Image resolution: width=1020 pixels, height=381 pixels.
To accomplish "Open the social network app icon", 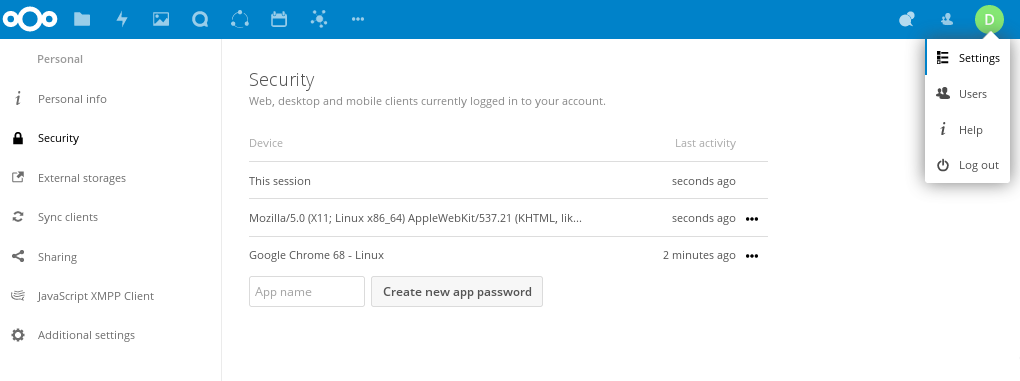I will pos(319,20).
